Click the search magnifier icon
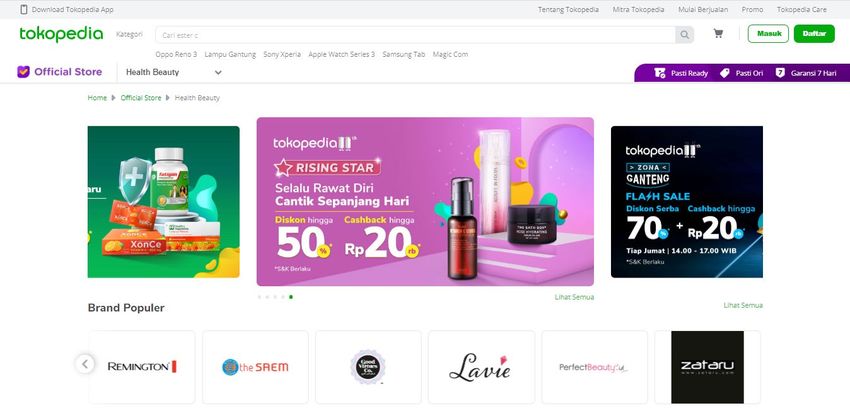Viewport: 850px width, 413px height. [685, 35]
